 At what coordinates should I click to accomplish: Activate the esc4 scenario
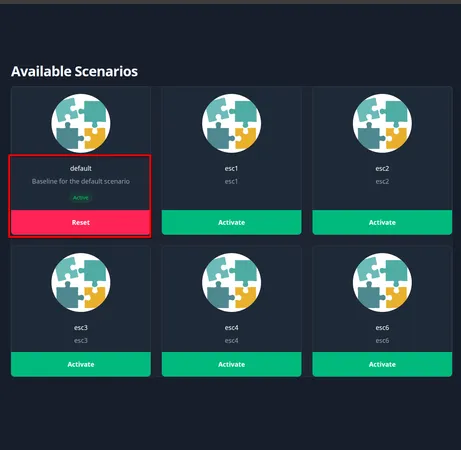231,364
